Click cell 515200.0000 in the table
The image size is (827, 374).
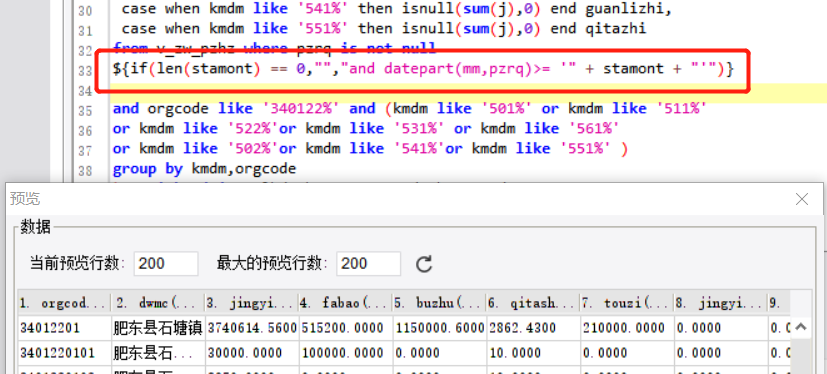click(345, 328)
